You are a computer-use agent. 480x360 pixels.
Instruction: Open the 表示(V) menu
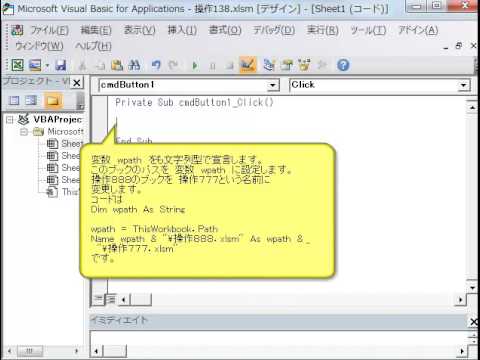pos(140,30)
